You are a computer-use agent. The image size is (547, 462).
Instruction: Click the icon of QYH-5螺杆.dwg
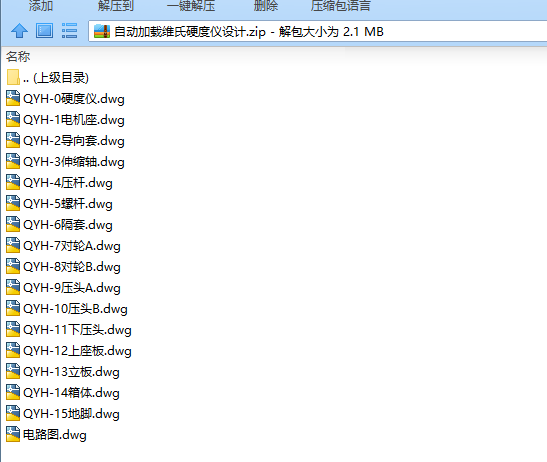click(13, 203)
